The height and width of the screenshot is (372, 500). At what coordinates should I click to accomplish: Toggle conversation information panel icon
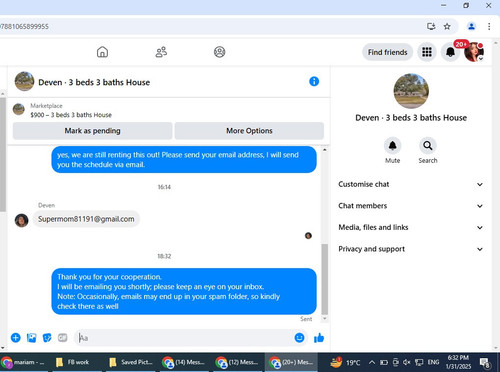314,81
